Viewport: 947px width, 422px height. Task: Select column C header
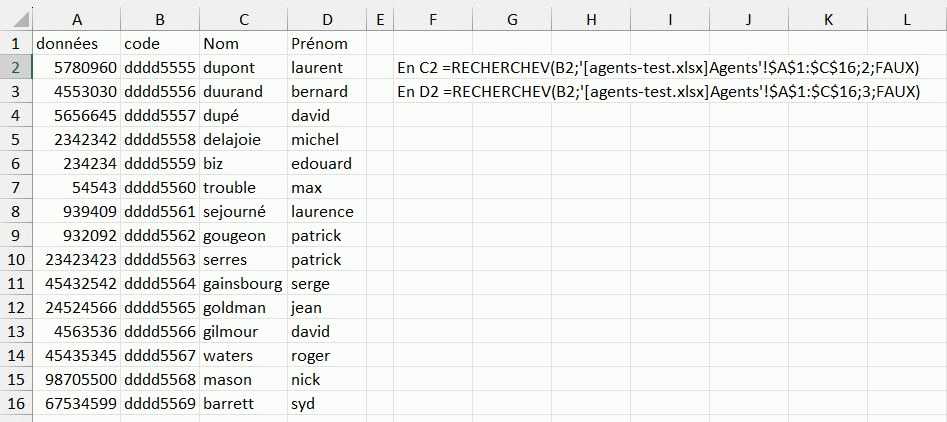[243, 18]
